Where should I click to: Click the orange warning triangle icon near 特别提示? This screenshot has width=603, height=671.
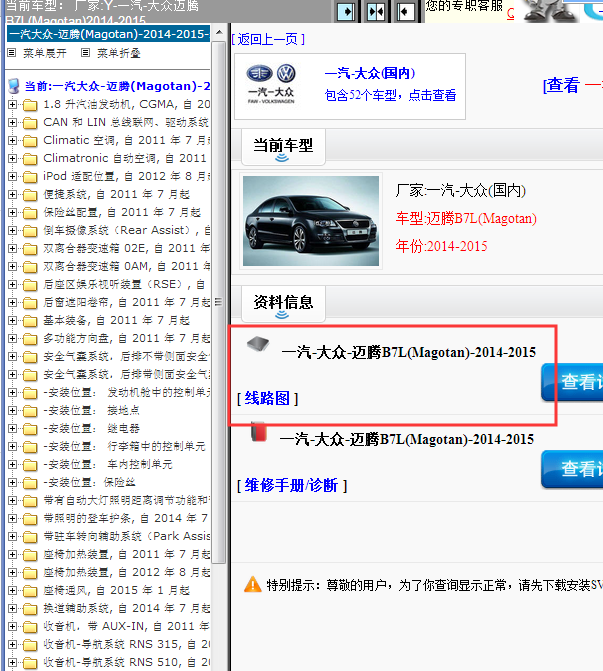[252, 584]
